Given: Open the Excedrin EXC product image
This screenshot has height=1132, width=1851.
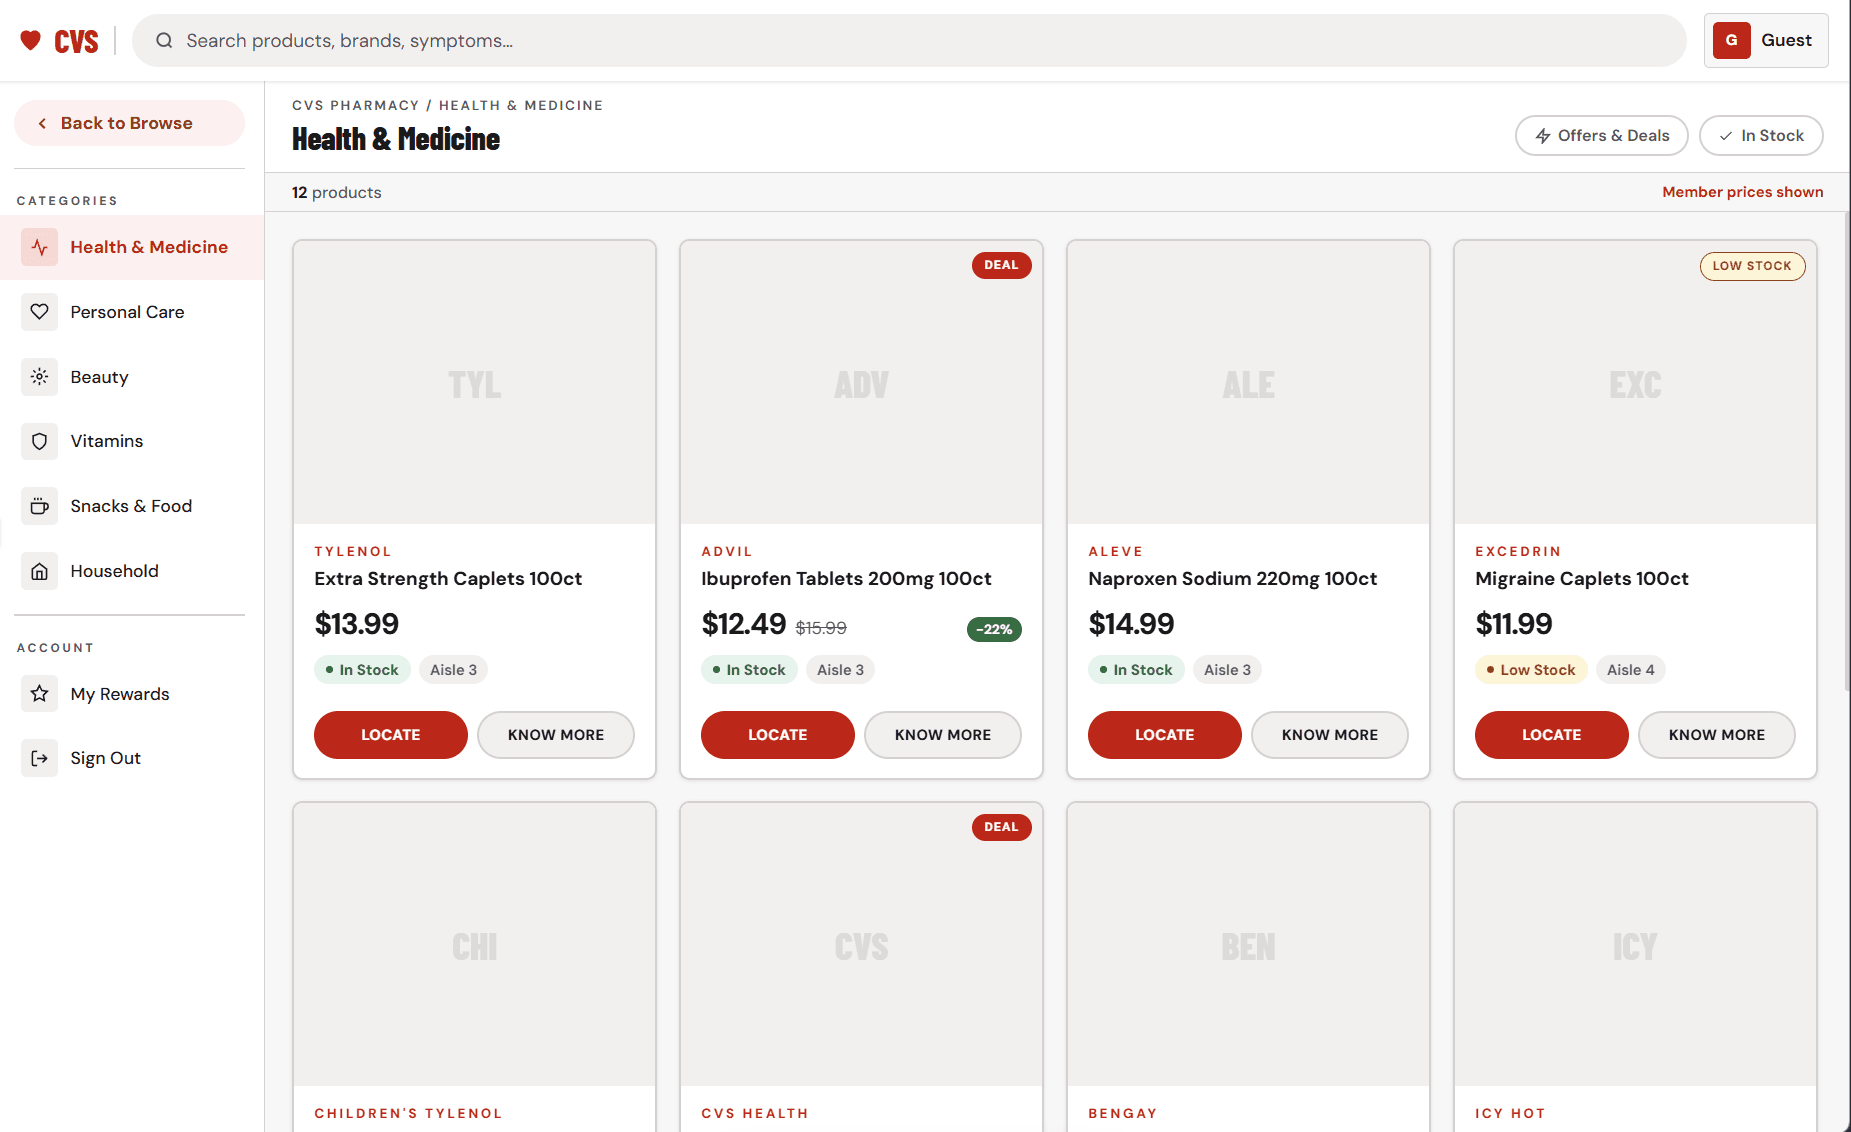Looking at the screenshot, I should click(1635, 383).
